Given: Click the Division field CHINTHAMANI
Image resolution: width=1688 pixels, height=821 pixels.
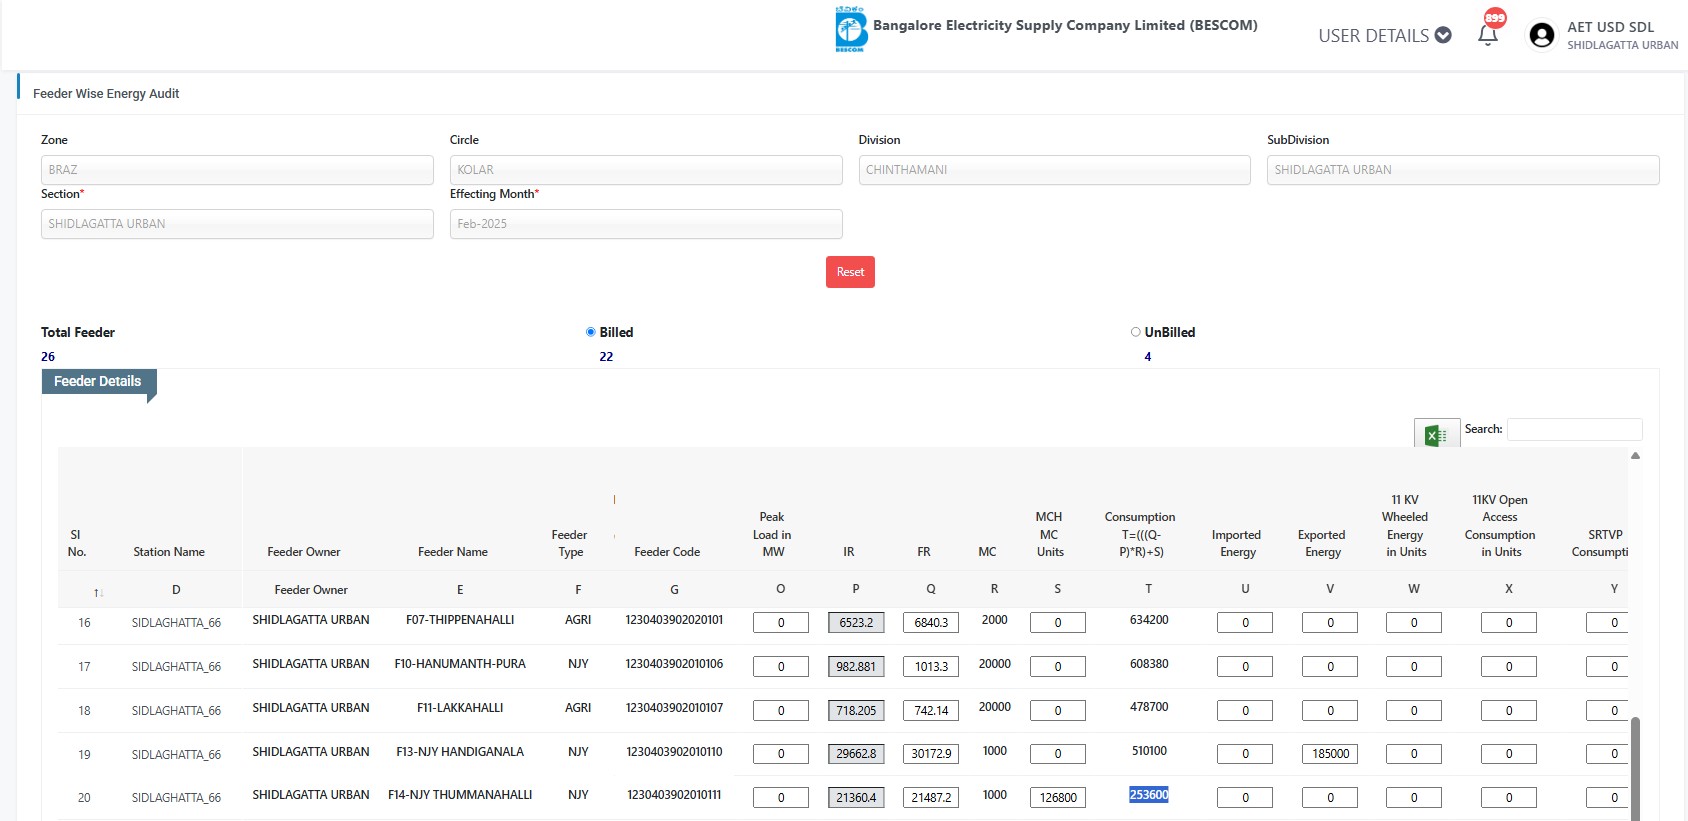Looking at the screenshot, I should coord(1054,170).
